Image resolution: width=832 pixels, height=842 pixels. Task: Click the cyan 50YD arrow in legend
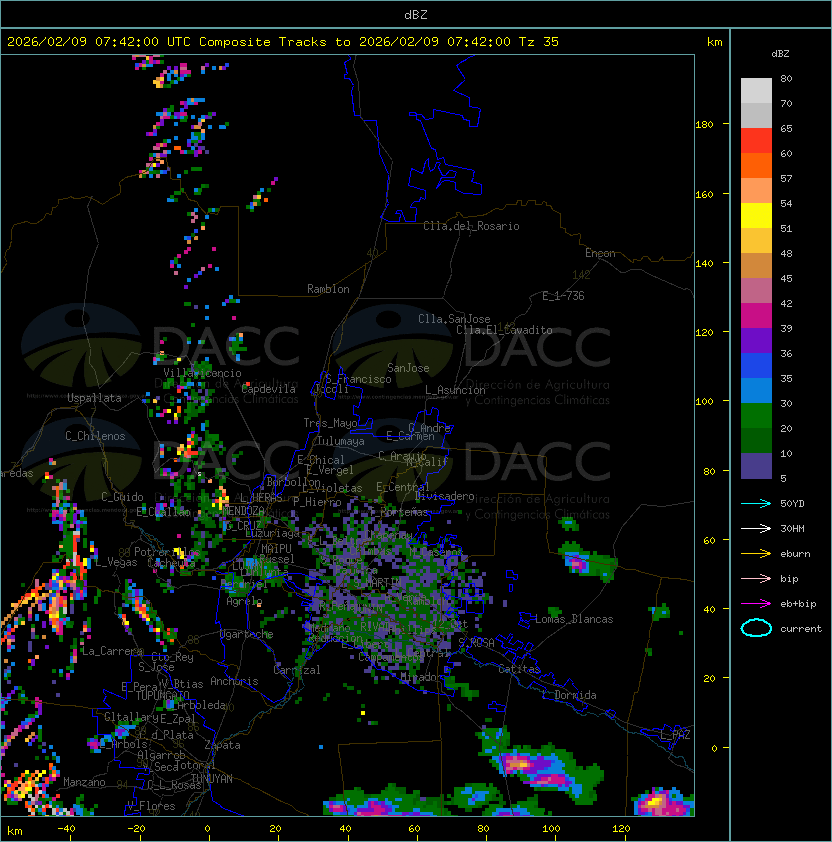pyautogui.click(x=756, y=503)
